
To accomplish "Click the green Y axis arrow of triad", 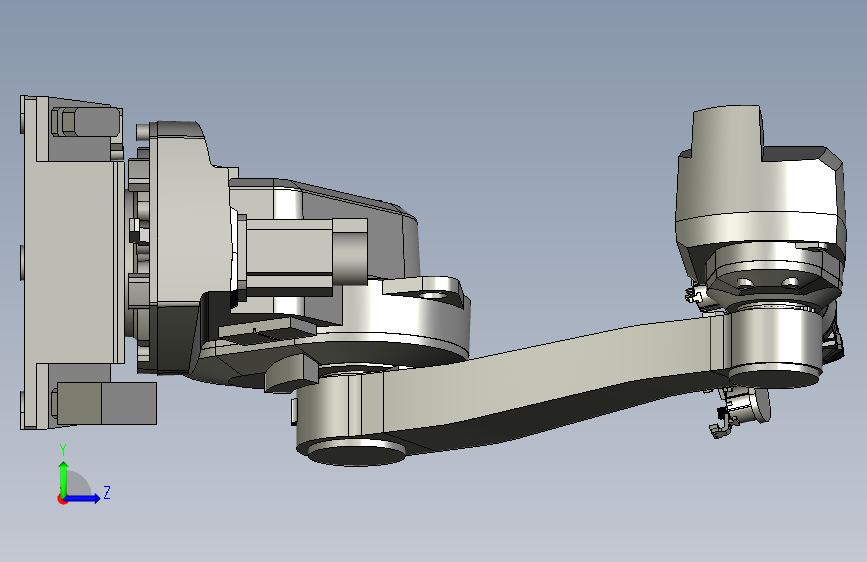I will [x=64, y=478].
